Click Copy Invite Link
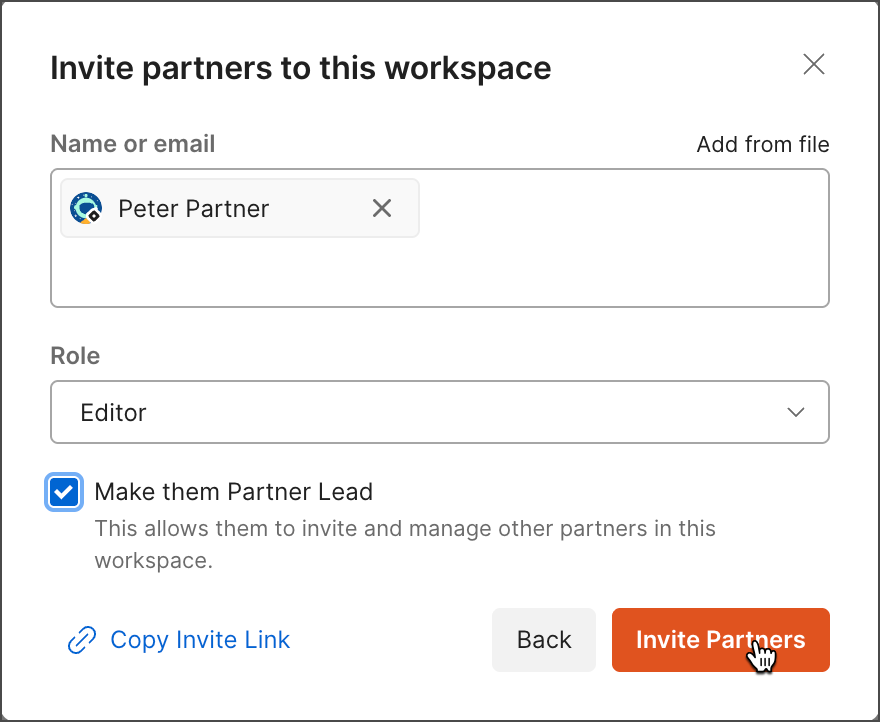Image resolution: width=880 pixels, height=722 pixels. pyautogui.click(x=200, y=640)
